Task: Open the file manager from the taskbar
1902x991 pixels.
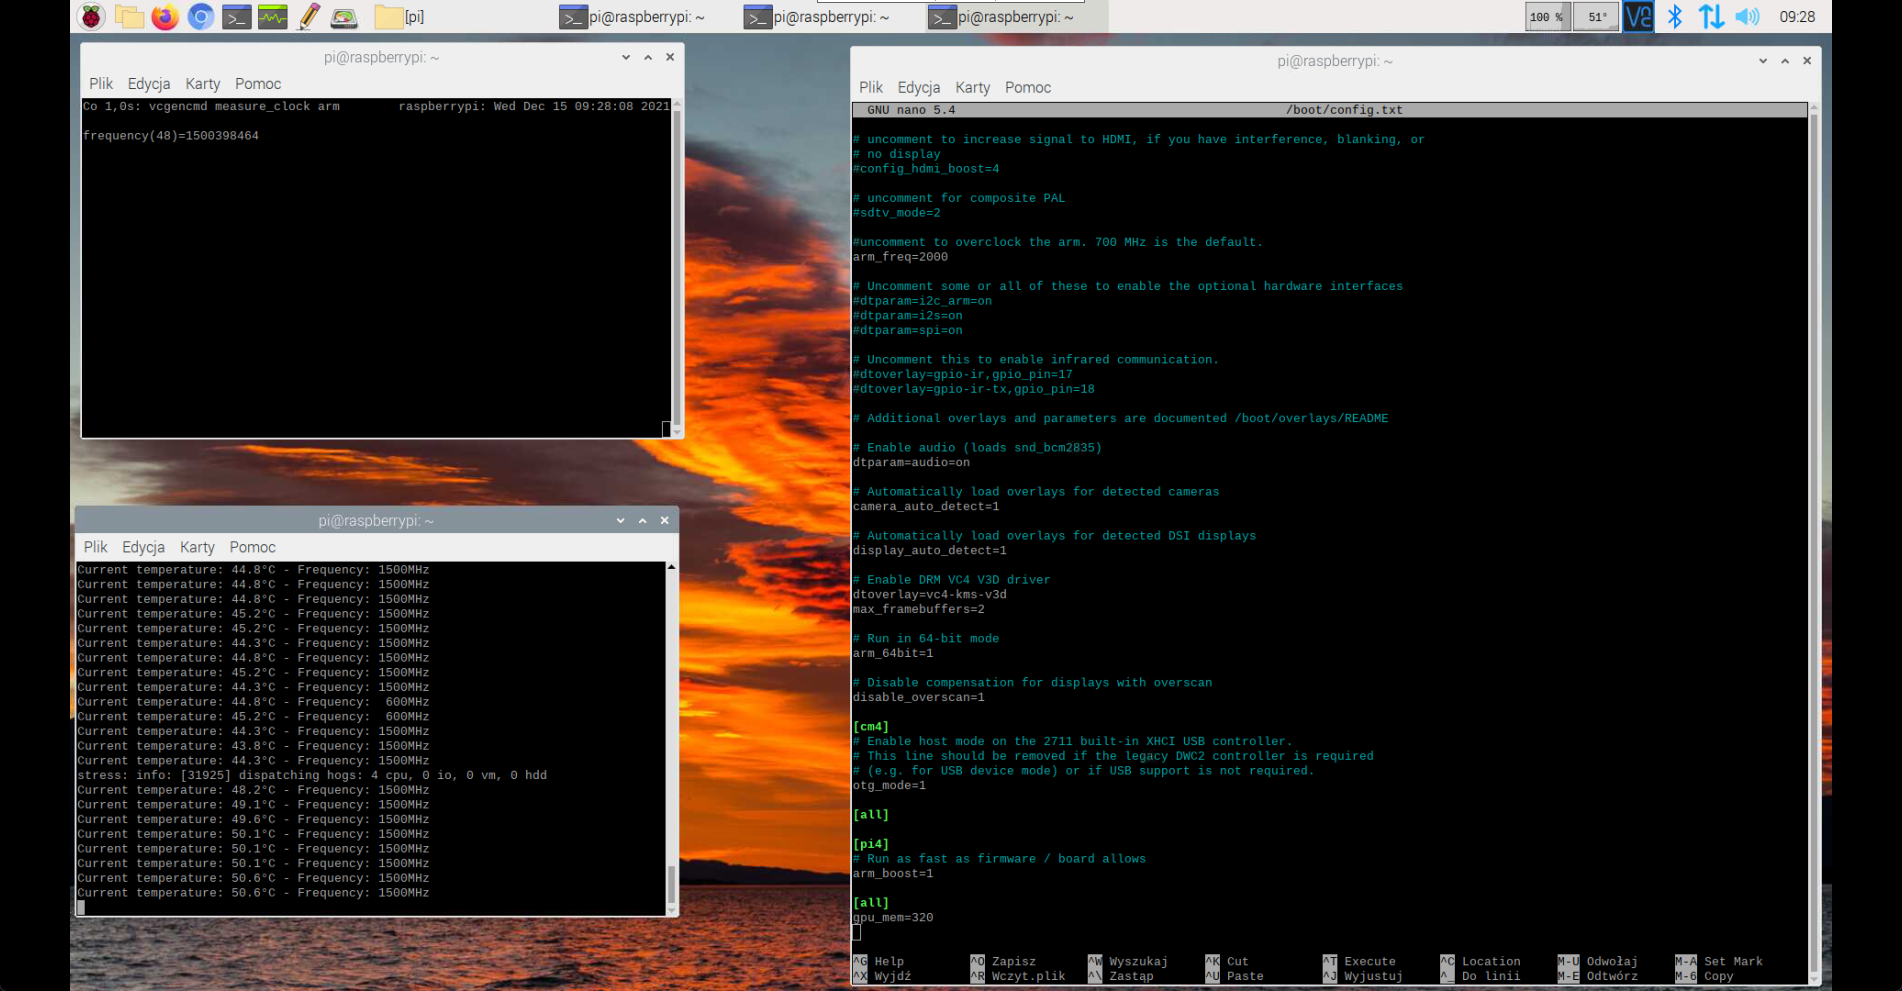Action: click(x=129, y=16)
